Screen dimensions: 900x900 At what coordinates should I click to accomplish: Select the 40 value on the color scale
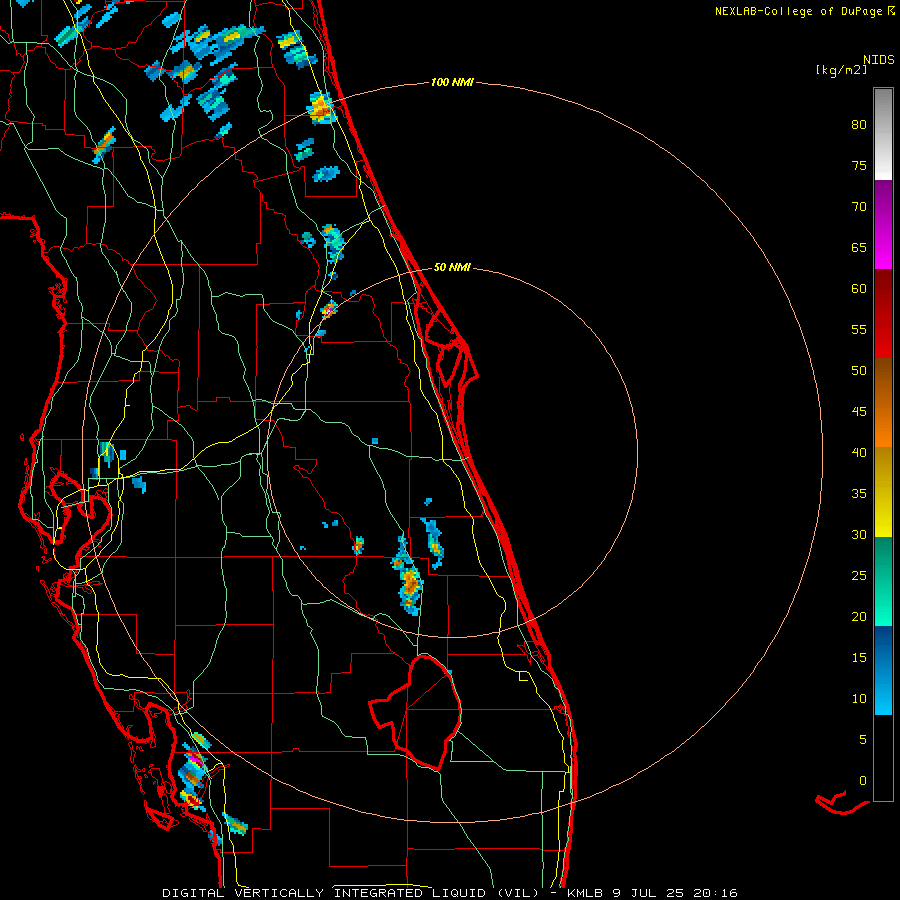click(x=859, y=452)
